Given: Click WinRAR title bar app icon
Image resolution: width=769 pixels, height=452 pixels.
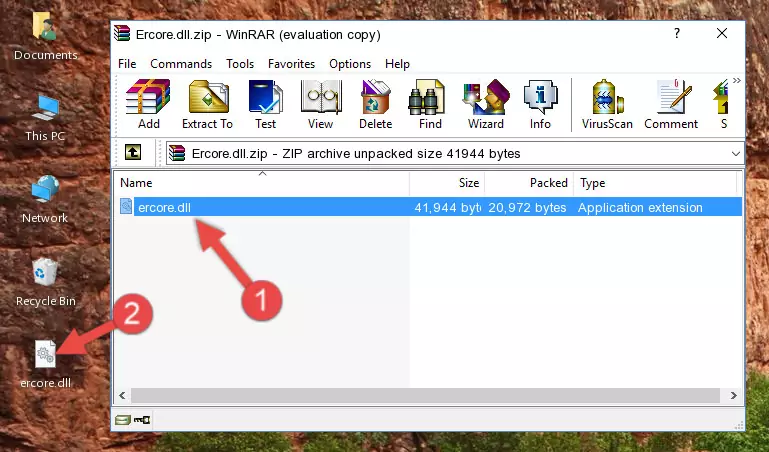Looking at the screenshot, I should click(122, 33).
